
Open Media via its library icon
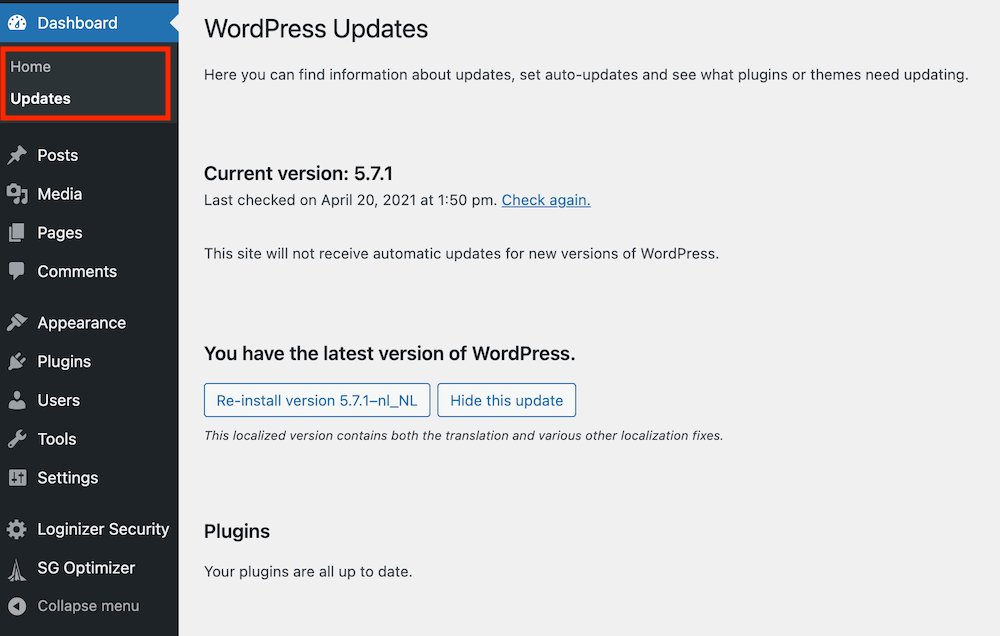coord(17,194)
